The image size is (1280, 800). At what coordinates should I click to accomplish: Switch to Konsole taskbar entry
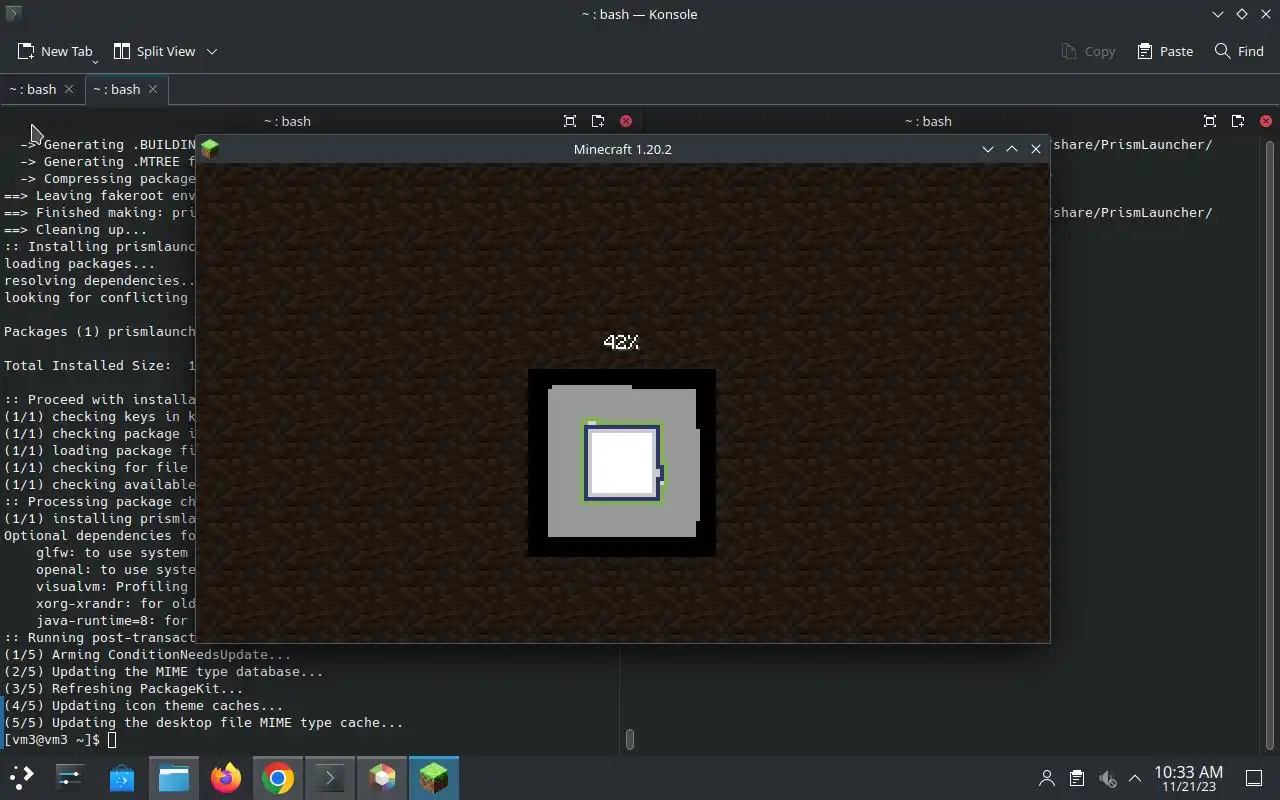click(330, 778)
